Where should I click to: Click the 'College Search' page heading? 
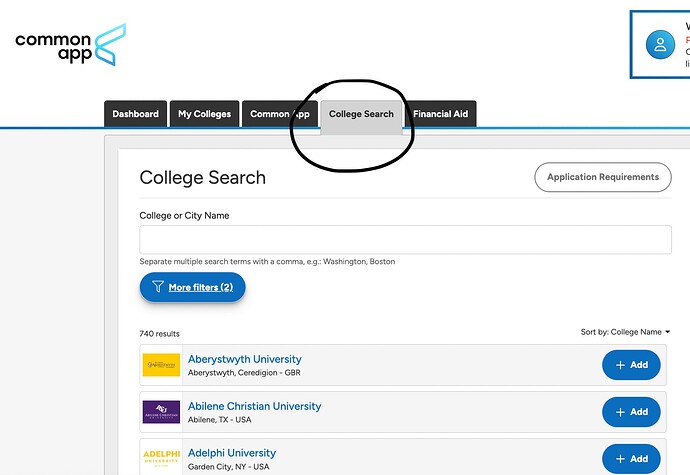pos(203,178)
